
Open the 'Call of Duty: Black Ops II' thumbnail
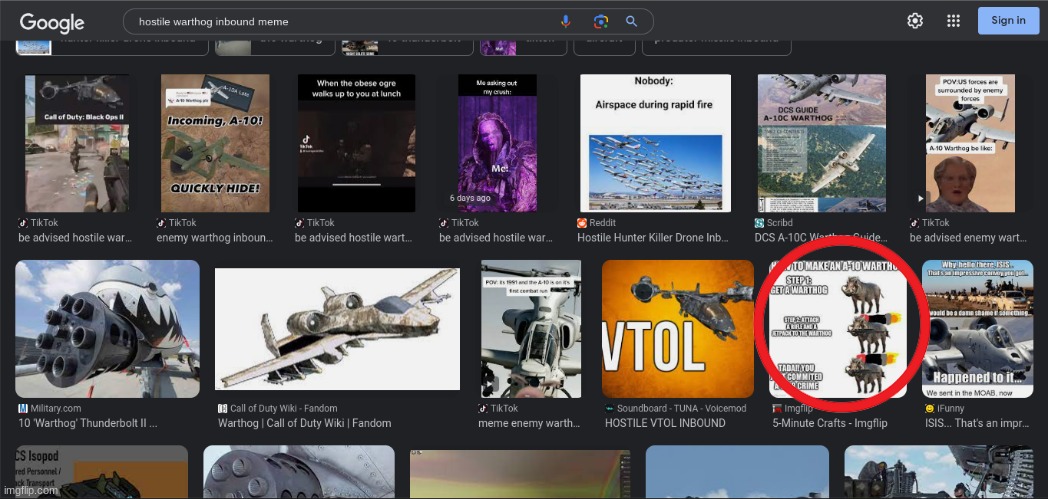tap(77, 143)
